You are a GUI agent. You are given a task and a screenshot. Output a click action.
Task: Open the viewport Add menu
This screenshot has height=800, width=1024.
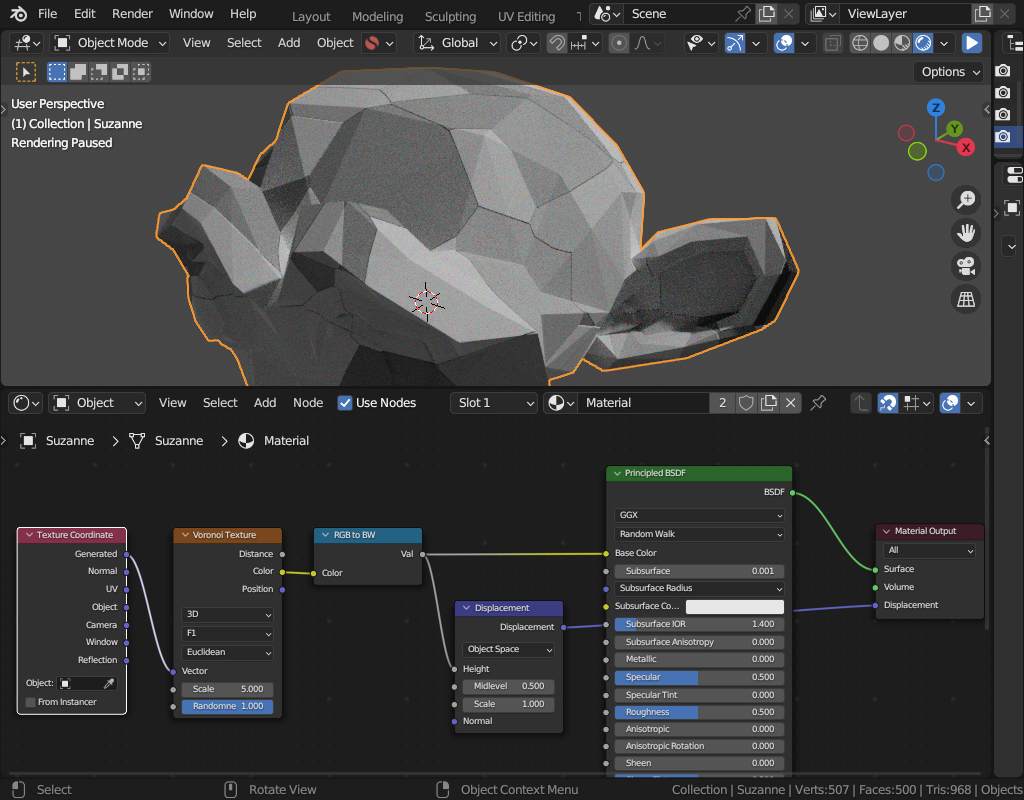289,43
